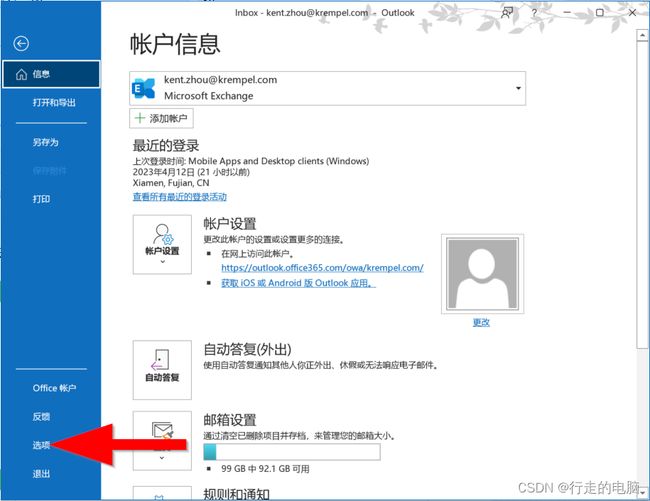Click the Xiamen, Fujian, CN text
This screenshot has height=501, width=650.
171,183
